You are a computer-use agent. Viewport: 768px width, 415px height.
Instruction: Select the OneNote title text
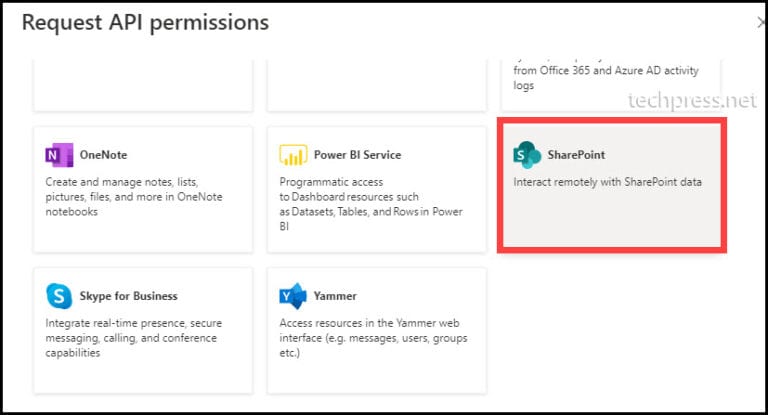[x=103, y=155]
